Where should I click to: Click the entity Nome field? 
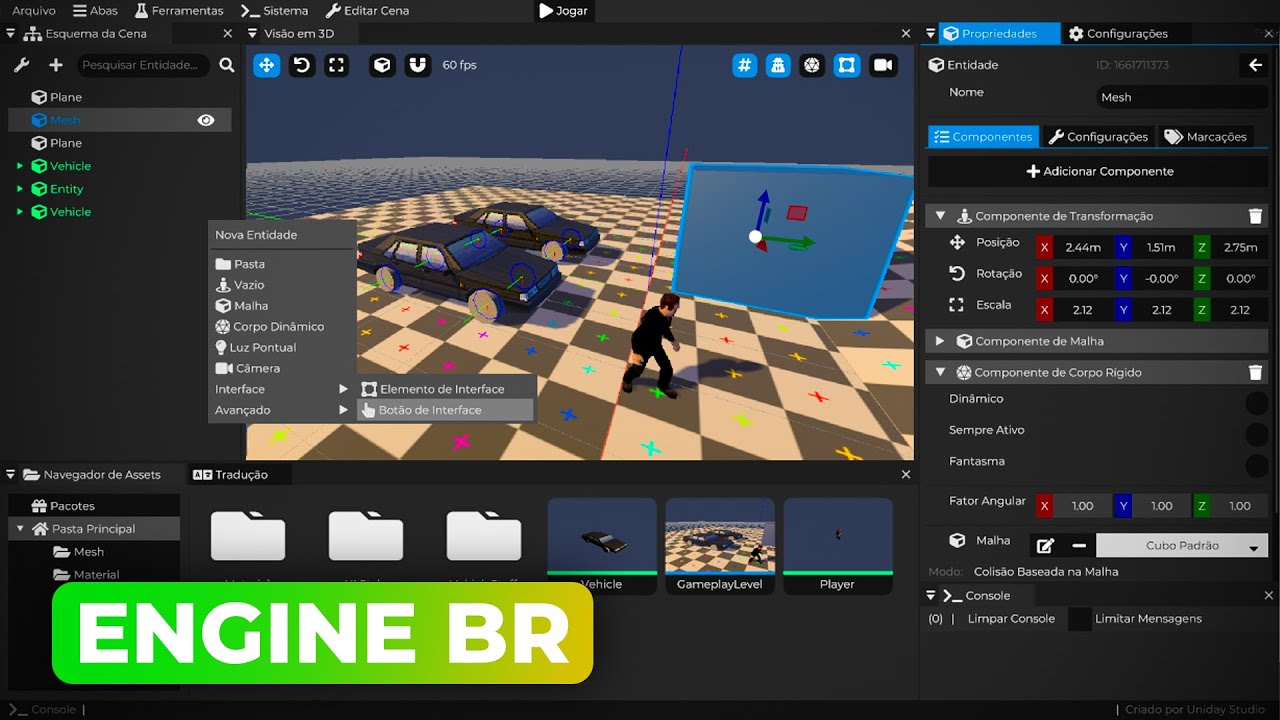1182,97
